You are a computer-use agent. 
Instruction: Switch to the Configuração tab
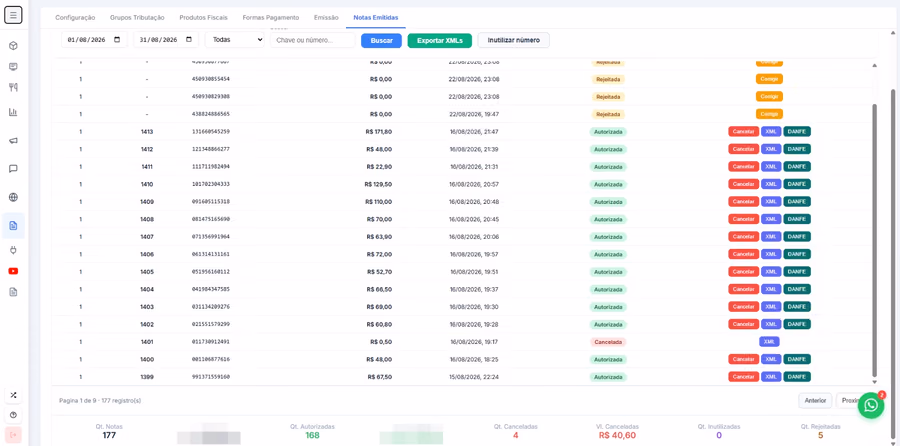pos(75,18)
